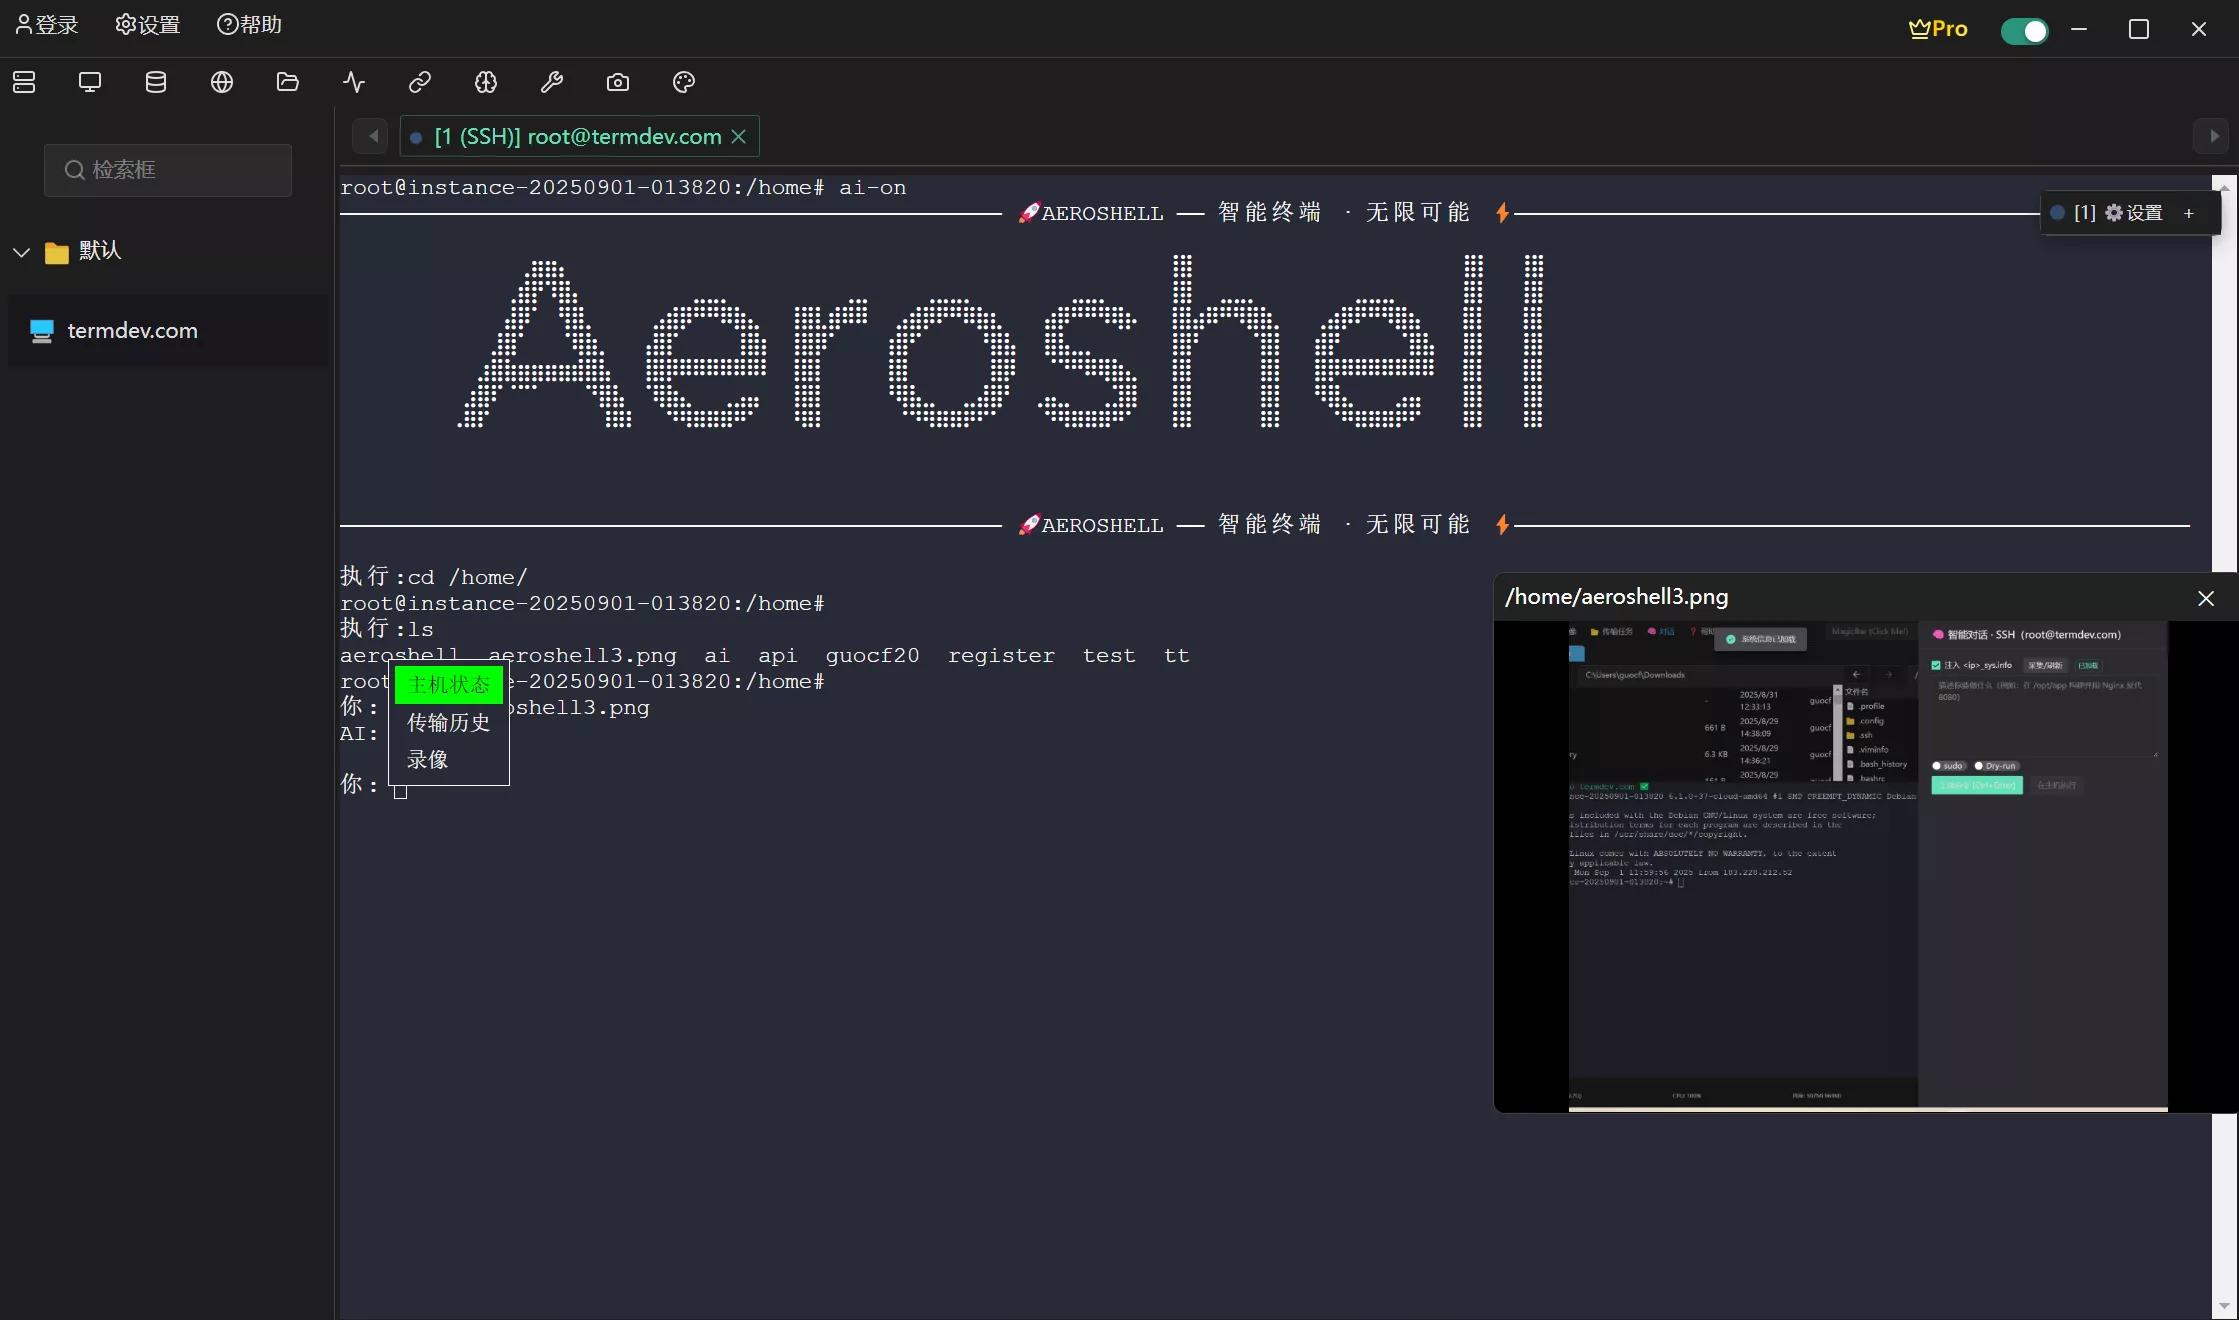Open the color palette theme icon
This screenshot has width=2239, height=1320.
[x=684, y=82]
